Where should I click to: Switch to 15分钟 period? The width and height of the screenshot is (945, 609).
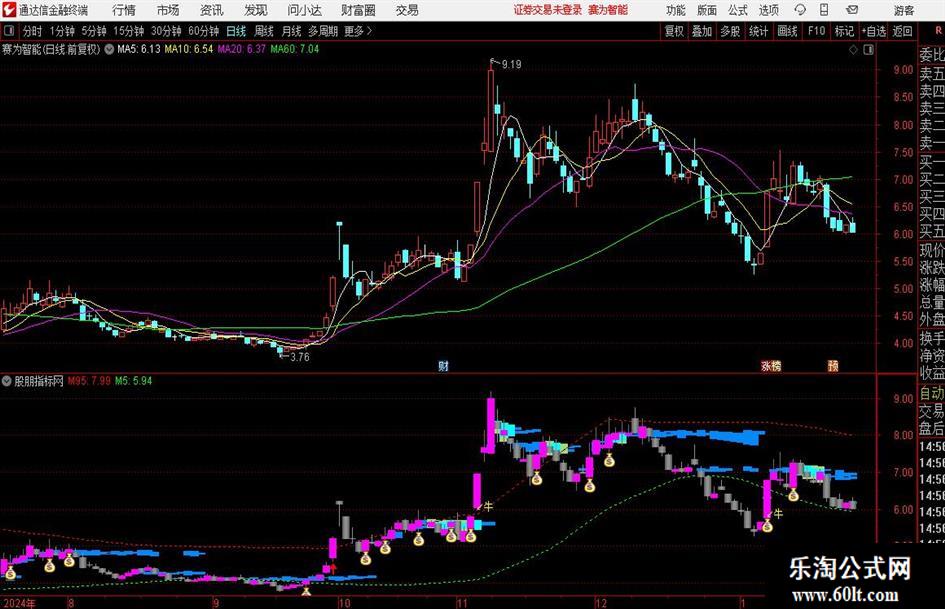[128, 31]
